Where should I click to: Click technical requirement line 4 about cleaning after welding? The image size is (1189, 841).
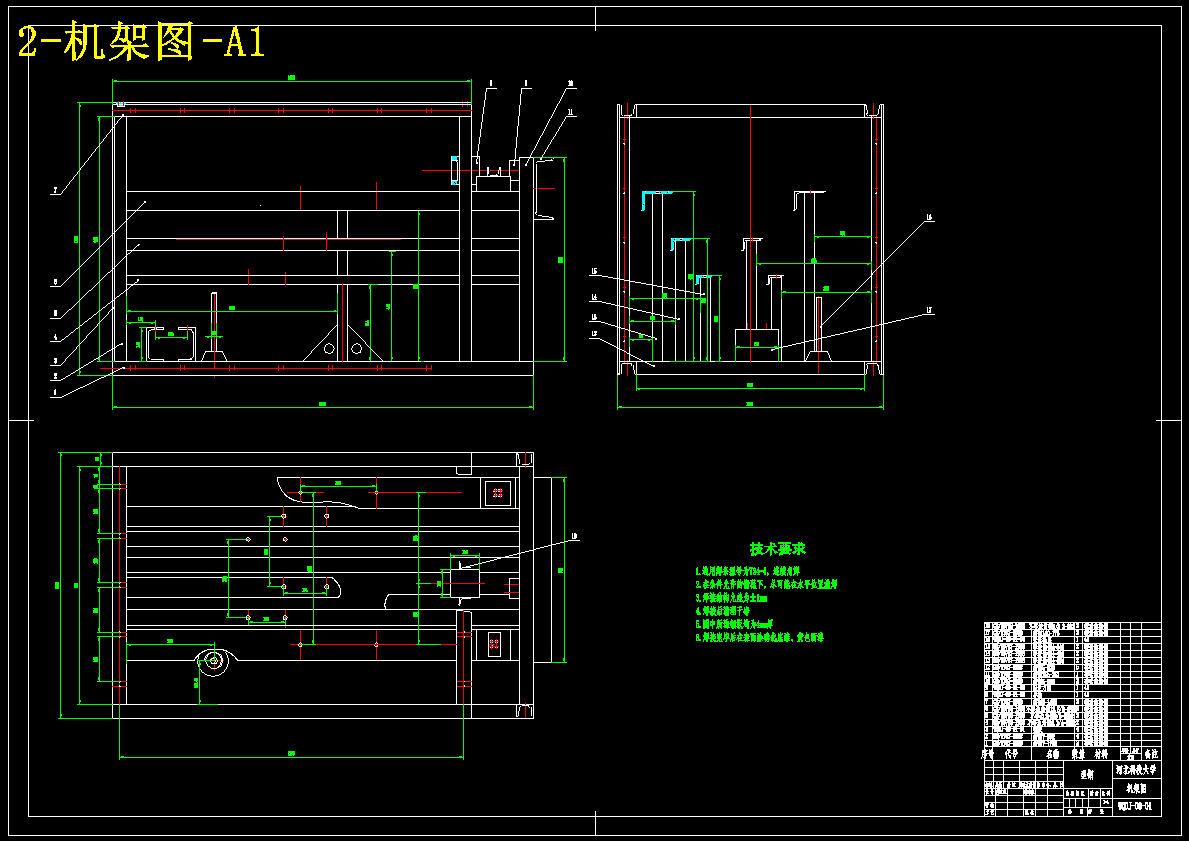(722, 611)
